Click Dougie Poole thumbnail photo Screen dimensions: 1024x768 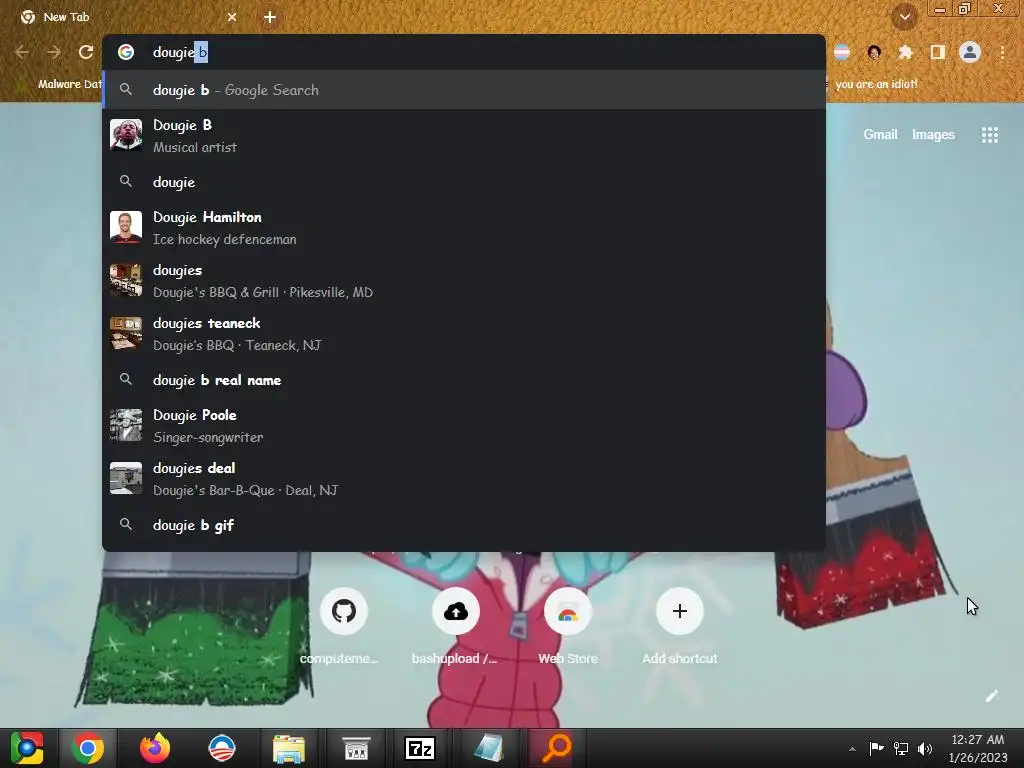pos(126,425)
